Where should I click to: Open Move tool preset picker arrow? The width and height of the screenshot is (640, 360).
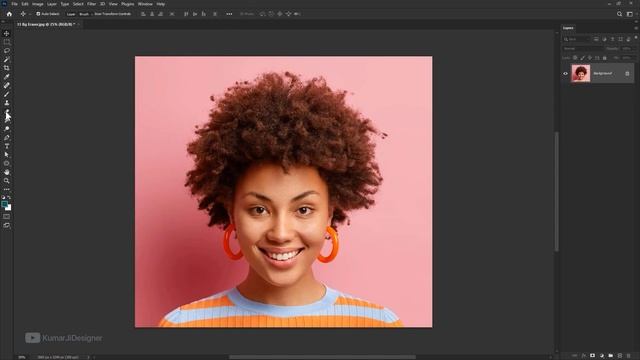(29, 14)
